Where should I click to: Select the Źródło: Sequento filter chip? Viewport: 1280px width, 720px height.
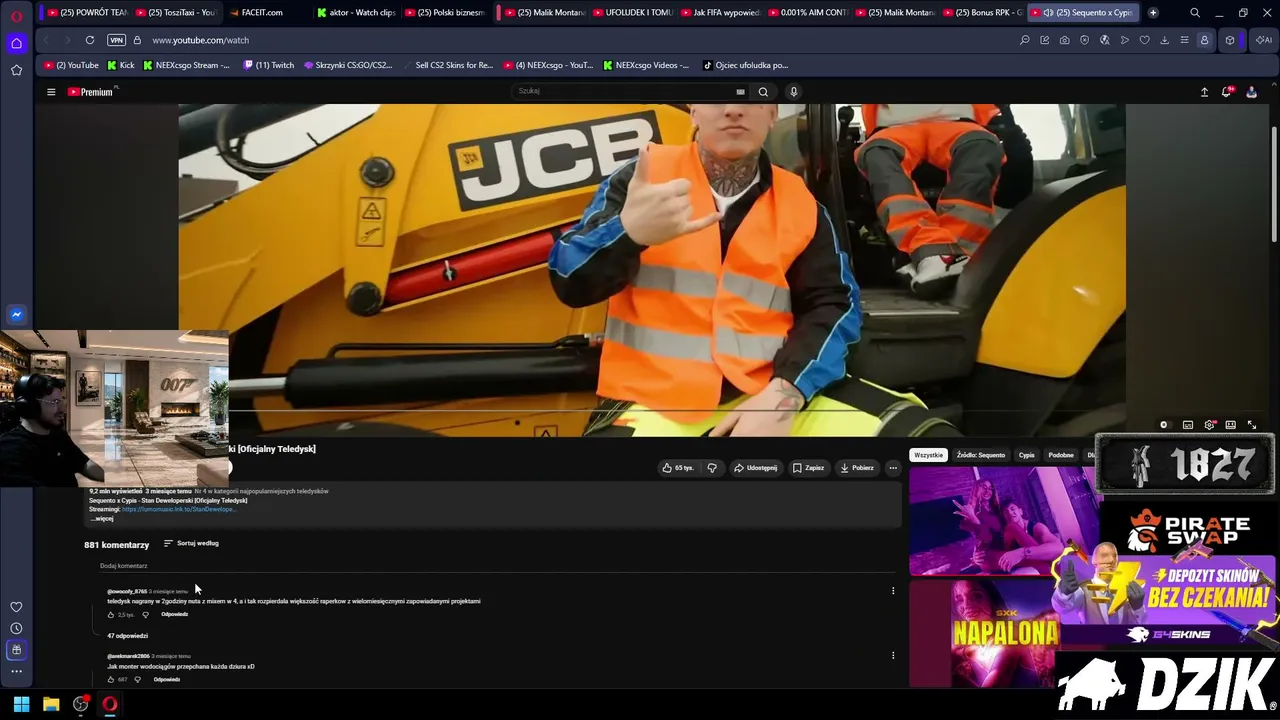click(x=981, y=455)
